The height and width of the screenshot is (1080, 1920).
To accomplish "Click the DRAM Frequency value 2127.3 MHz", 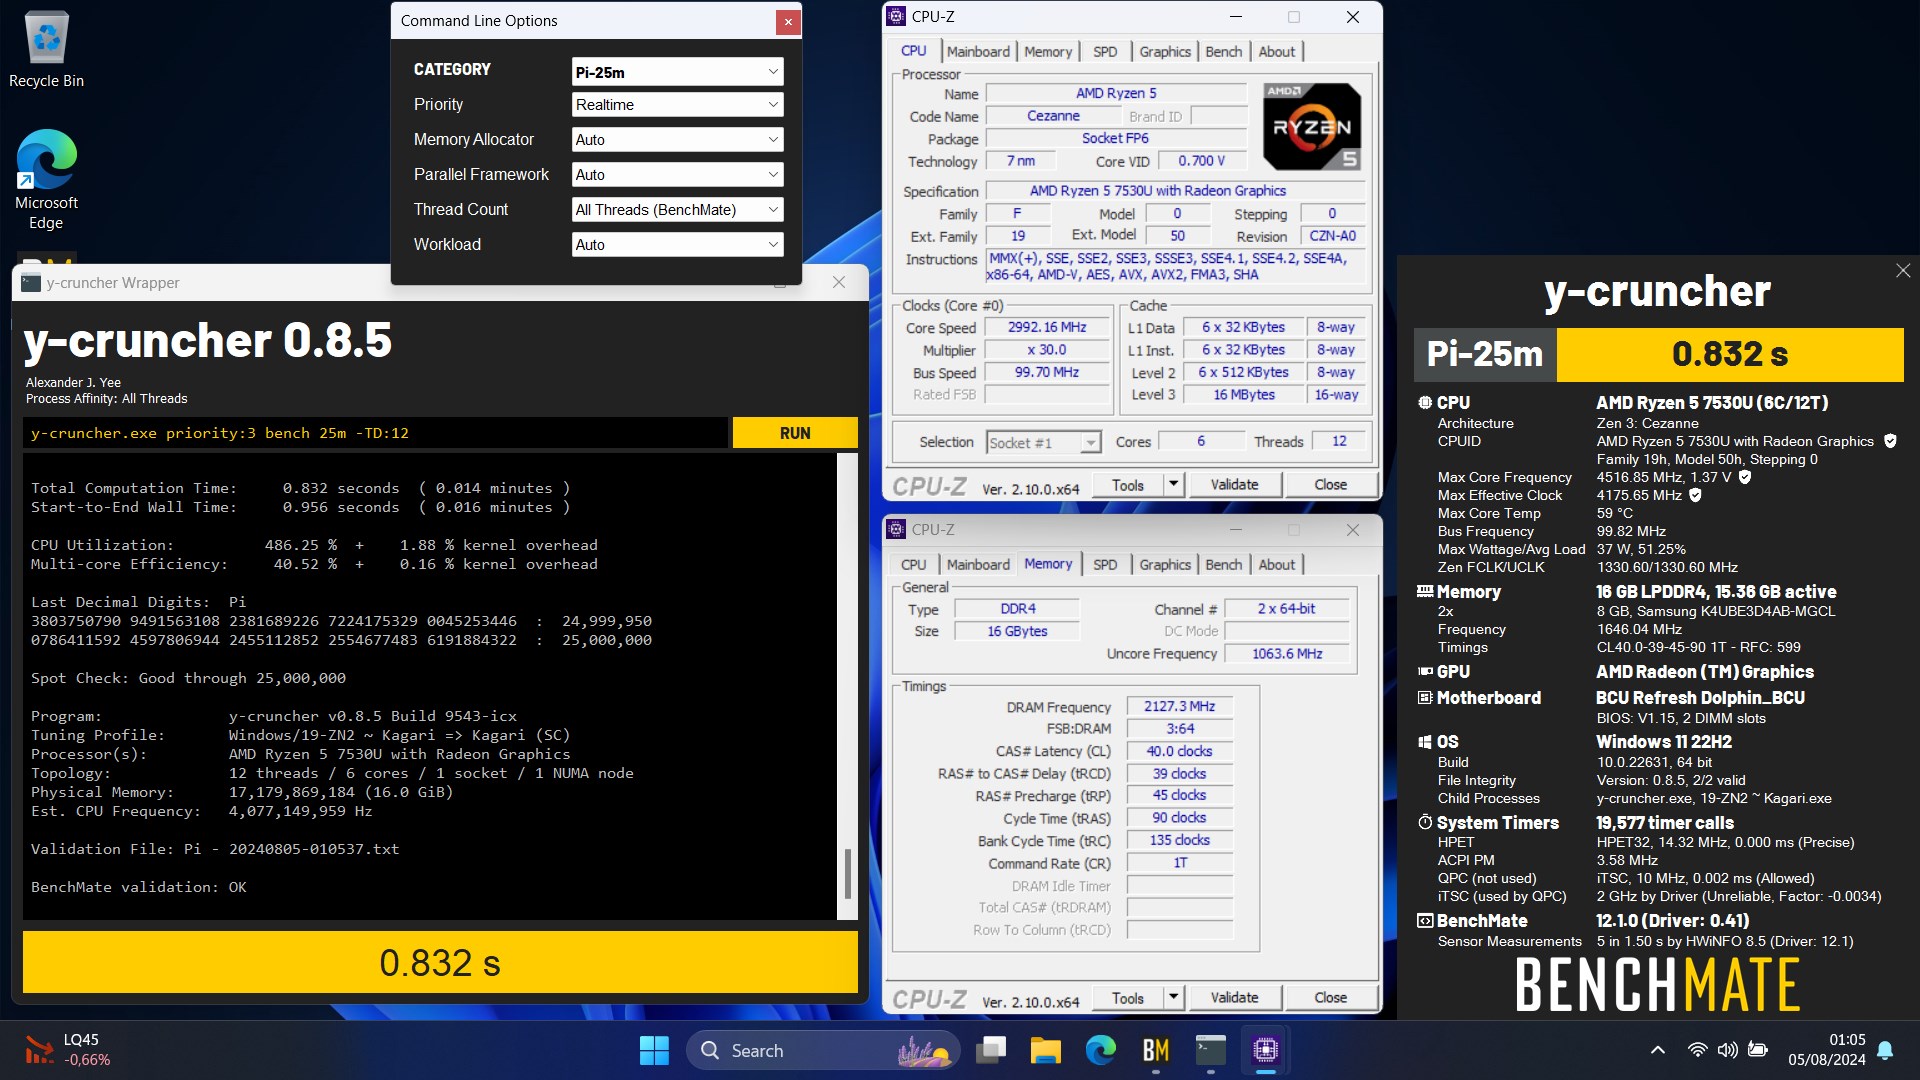I will 1180,706.
